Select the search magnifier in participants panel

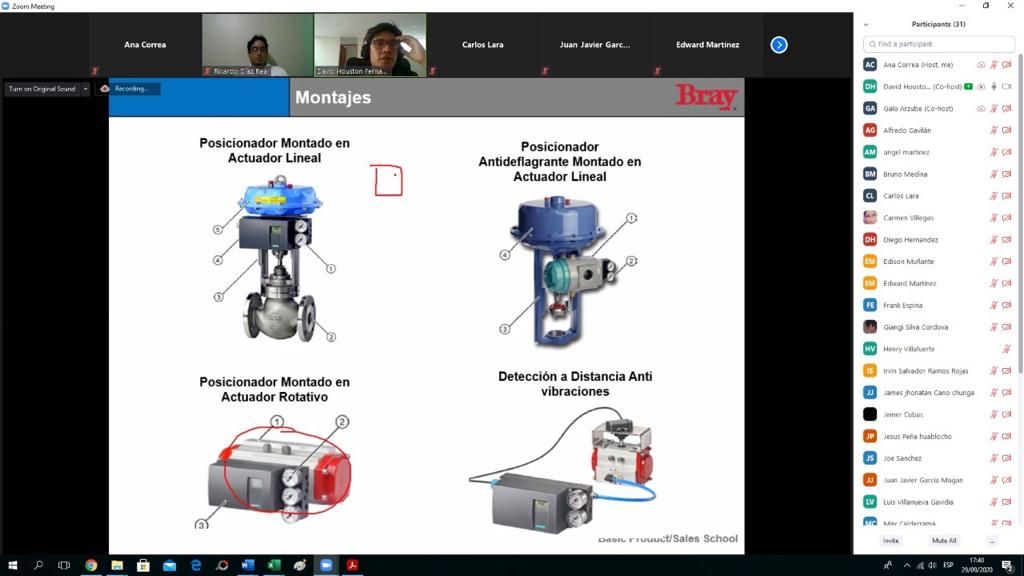click(873, 44)
